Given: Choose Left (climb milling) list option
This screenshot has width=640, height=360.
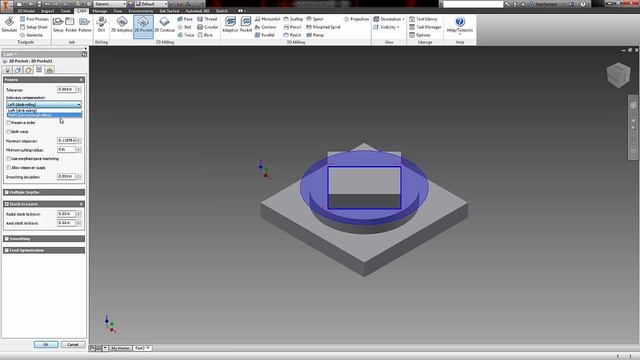Looking at the screenshot, I should [44, 111].
